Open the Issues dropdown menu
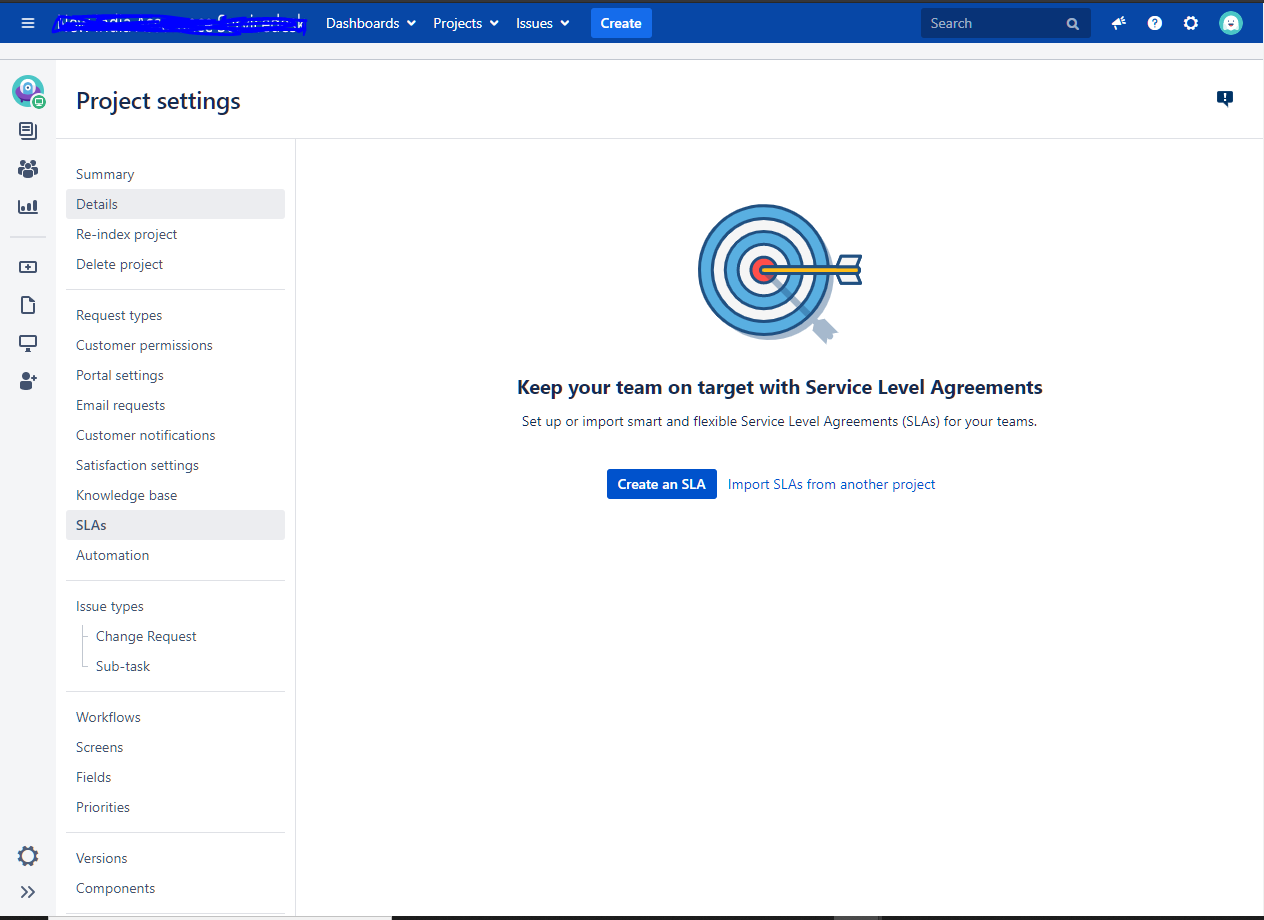 pos(543,23)
